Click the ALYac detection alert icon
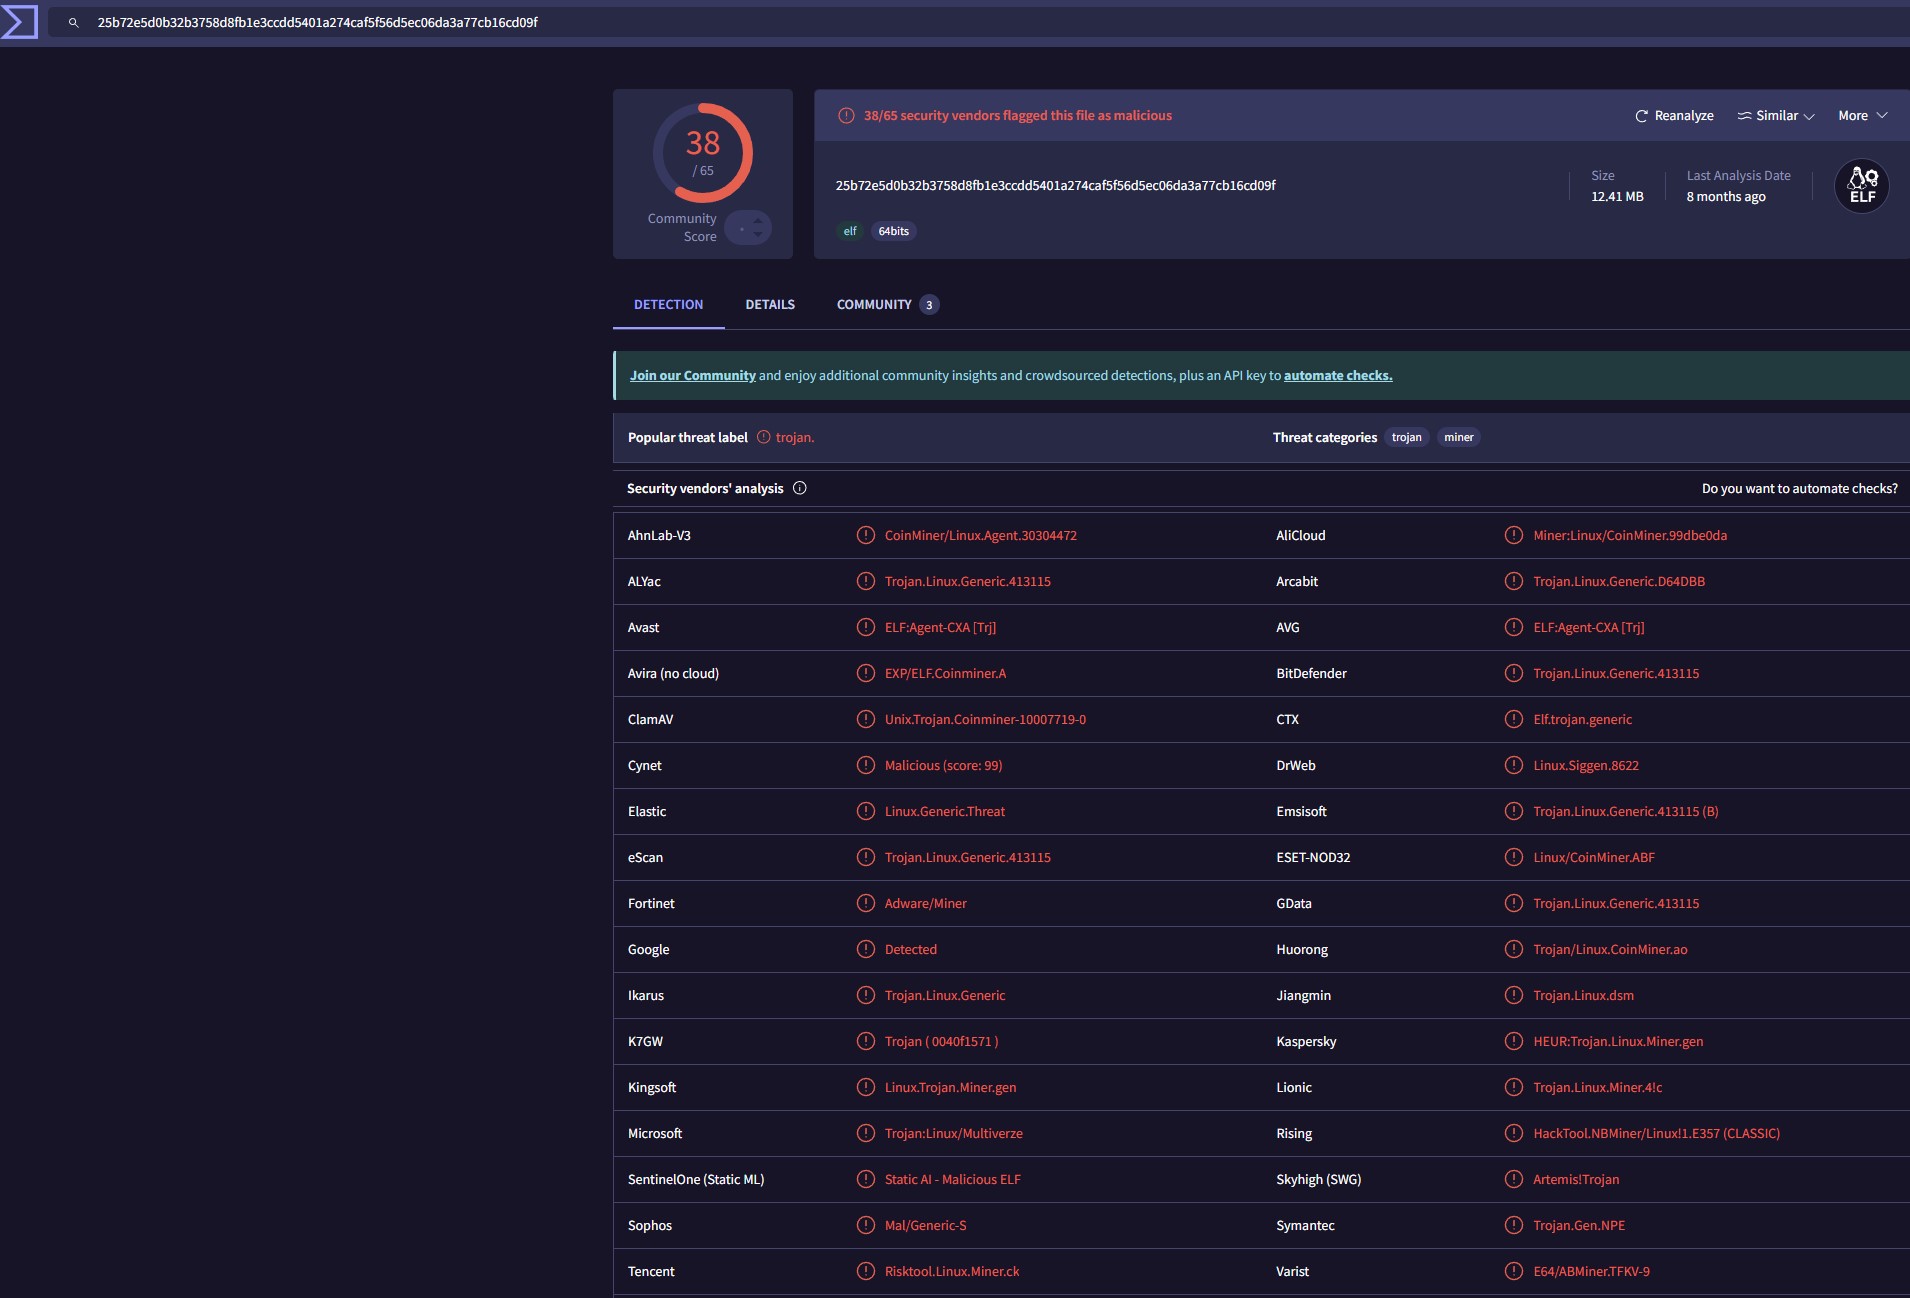The image size is (1910, 1298). click(x=866, y=582)
